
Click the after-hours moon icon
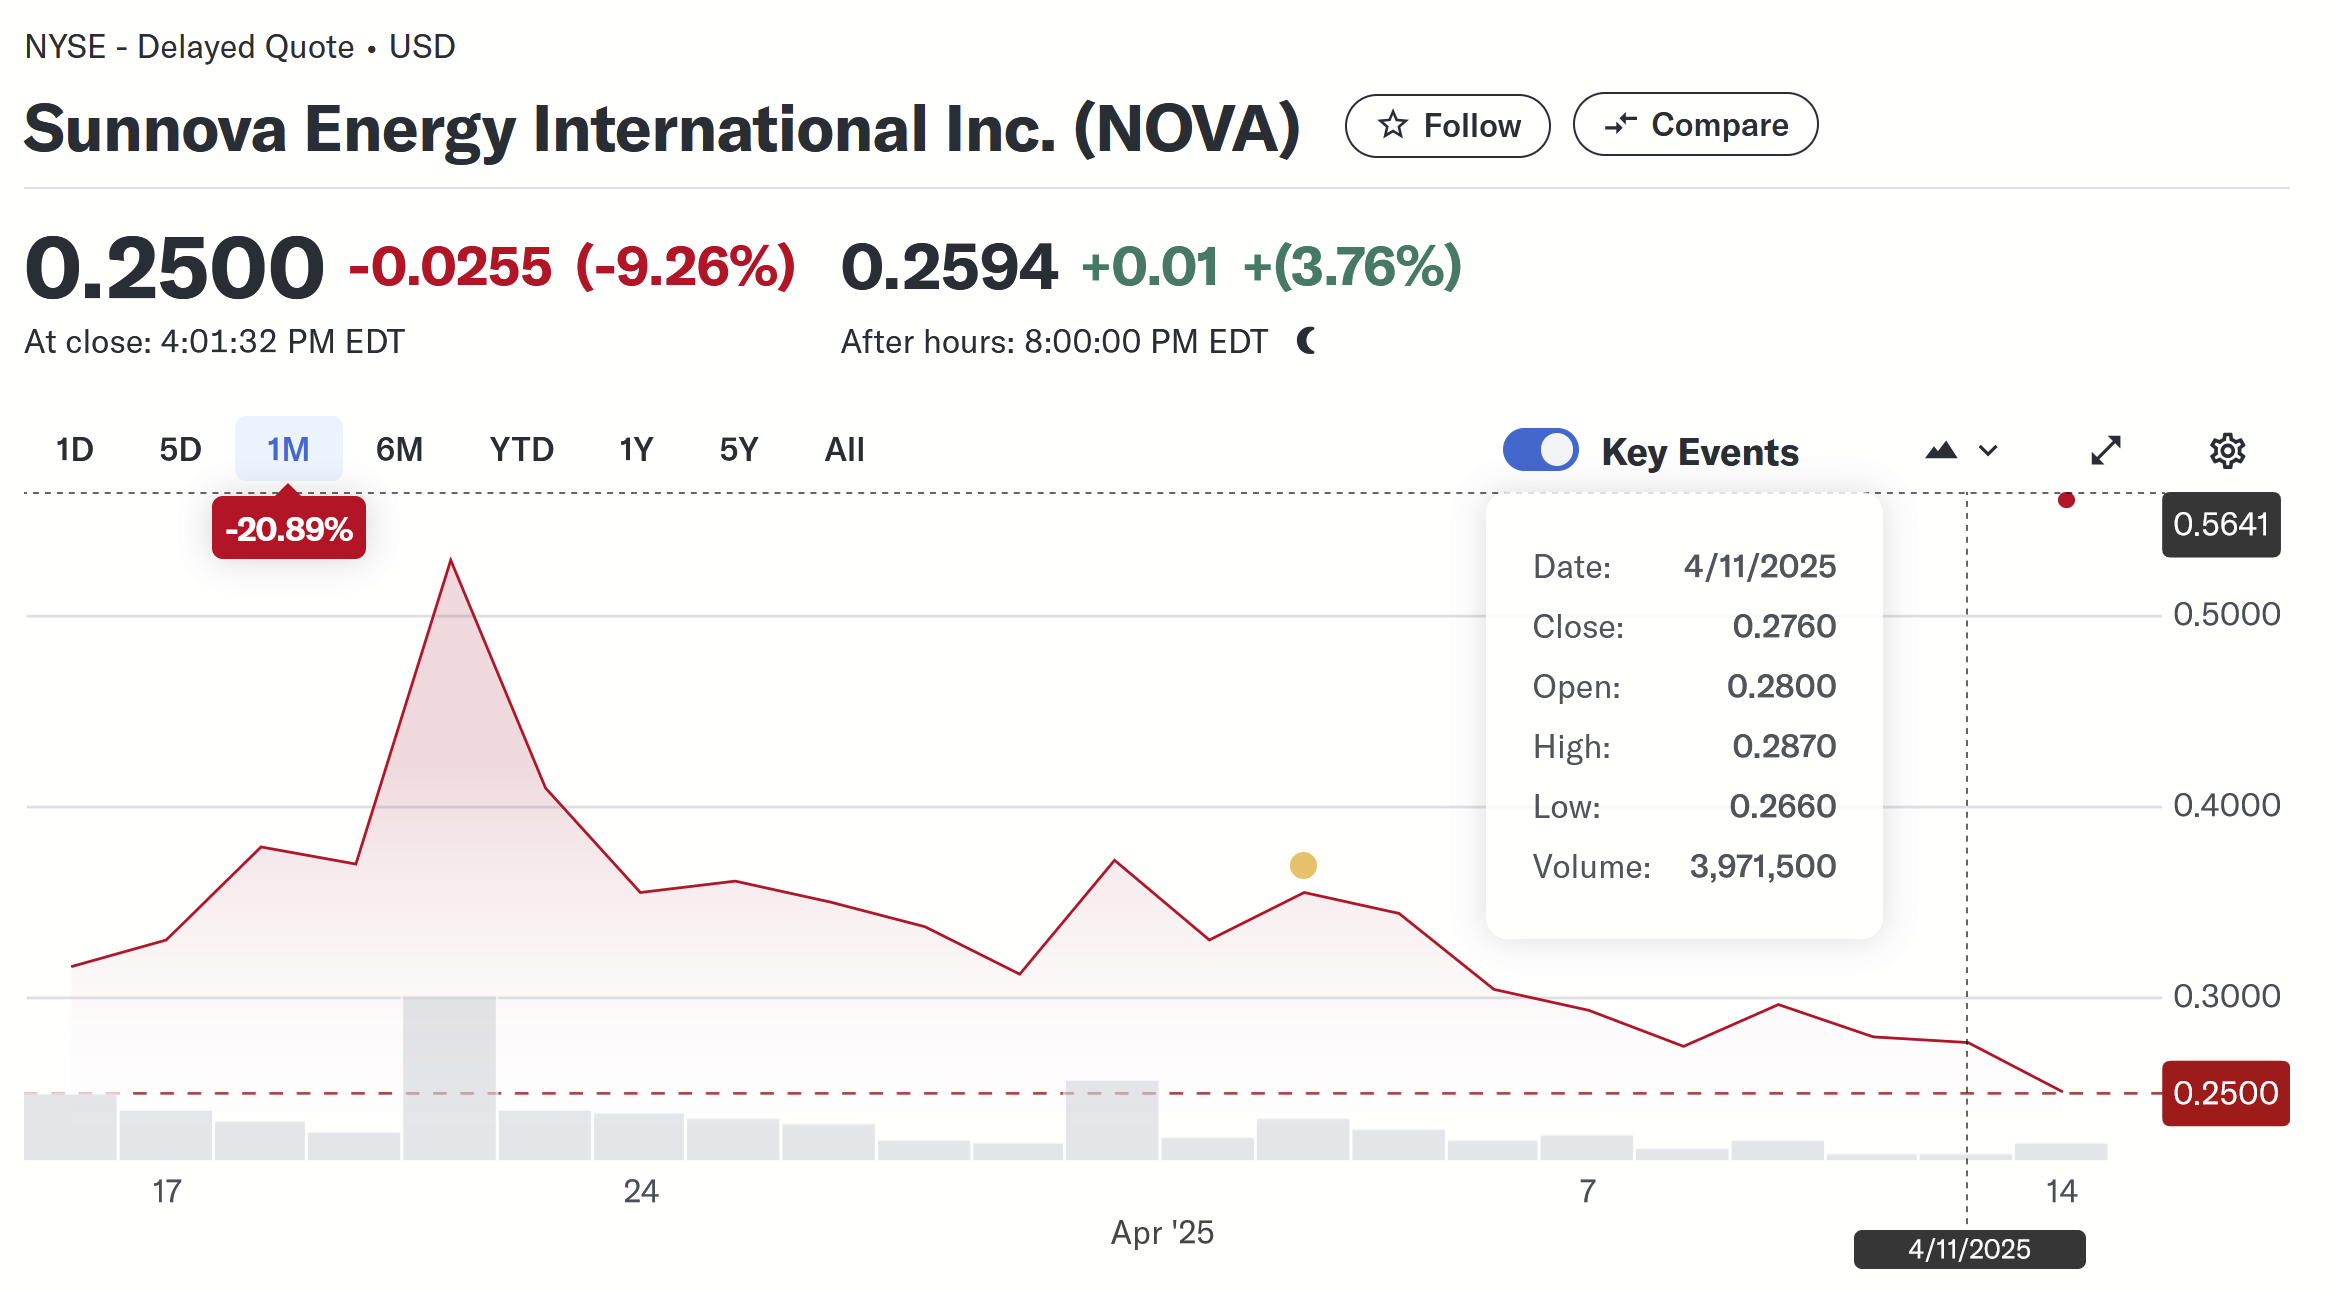coord(1306,341)
